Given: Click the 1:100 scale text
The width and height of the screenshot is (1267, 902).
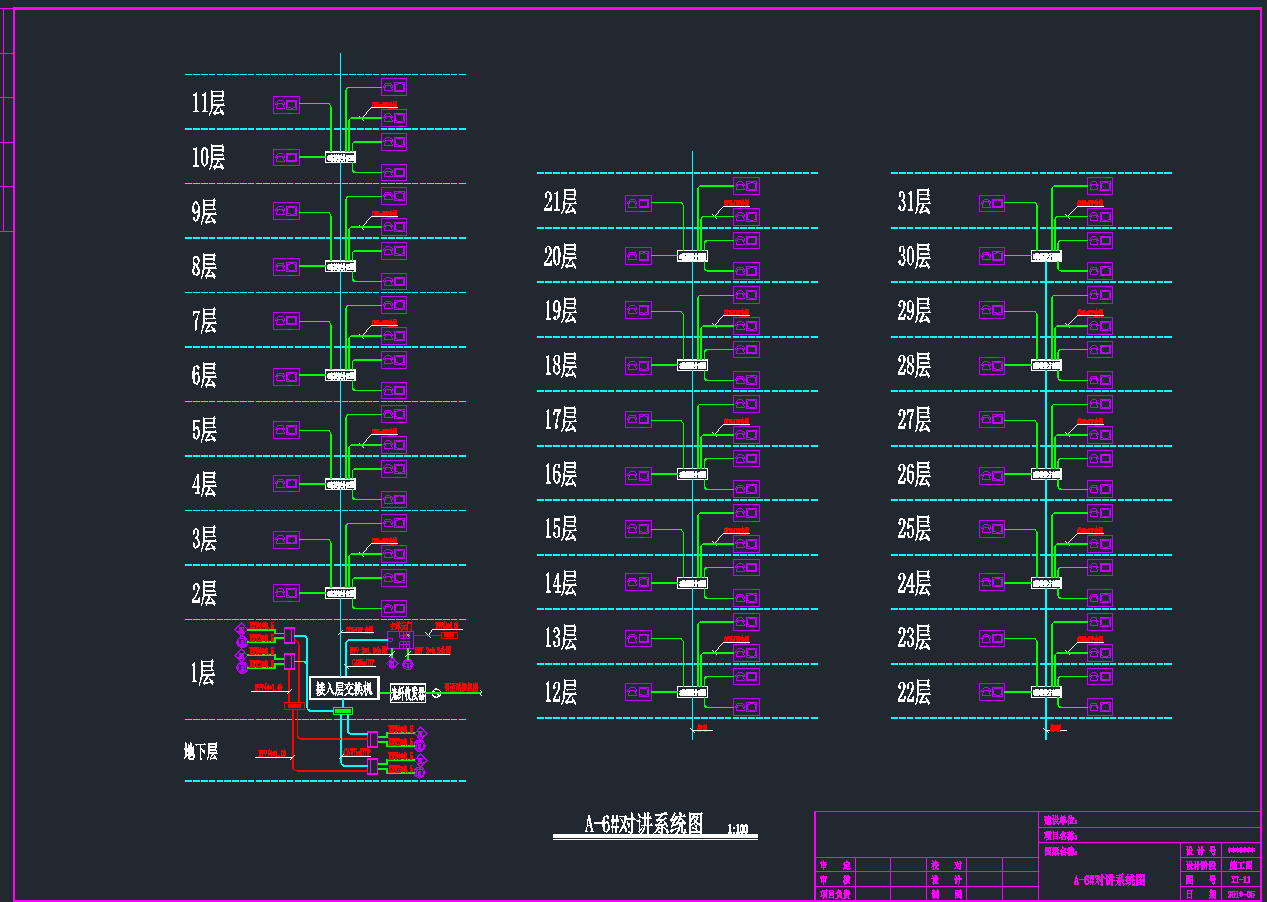Looking at the screenshot, I should click(x=737, y=829).
